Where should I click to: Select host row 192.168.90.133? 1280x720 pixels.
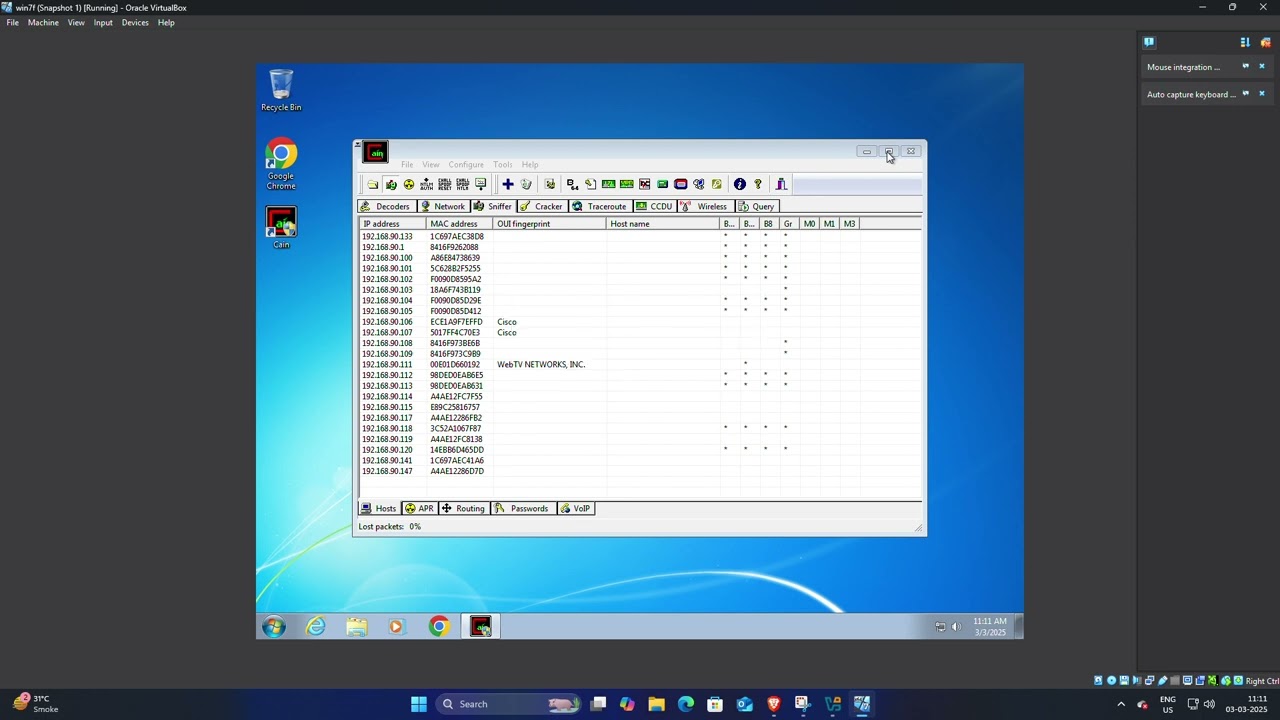click(x=640, y=237)
